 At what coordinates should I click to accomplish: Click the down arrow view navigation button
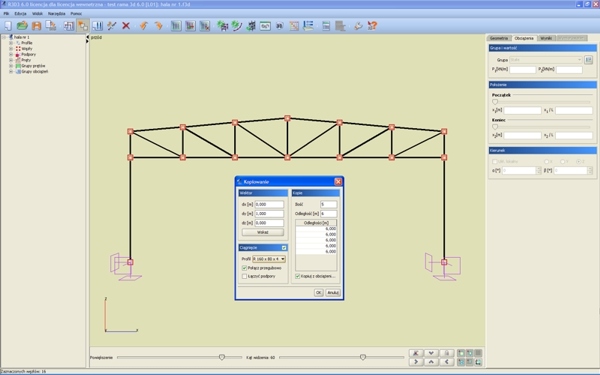click(431, 353)
